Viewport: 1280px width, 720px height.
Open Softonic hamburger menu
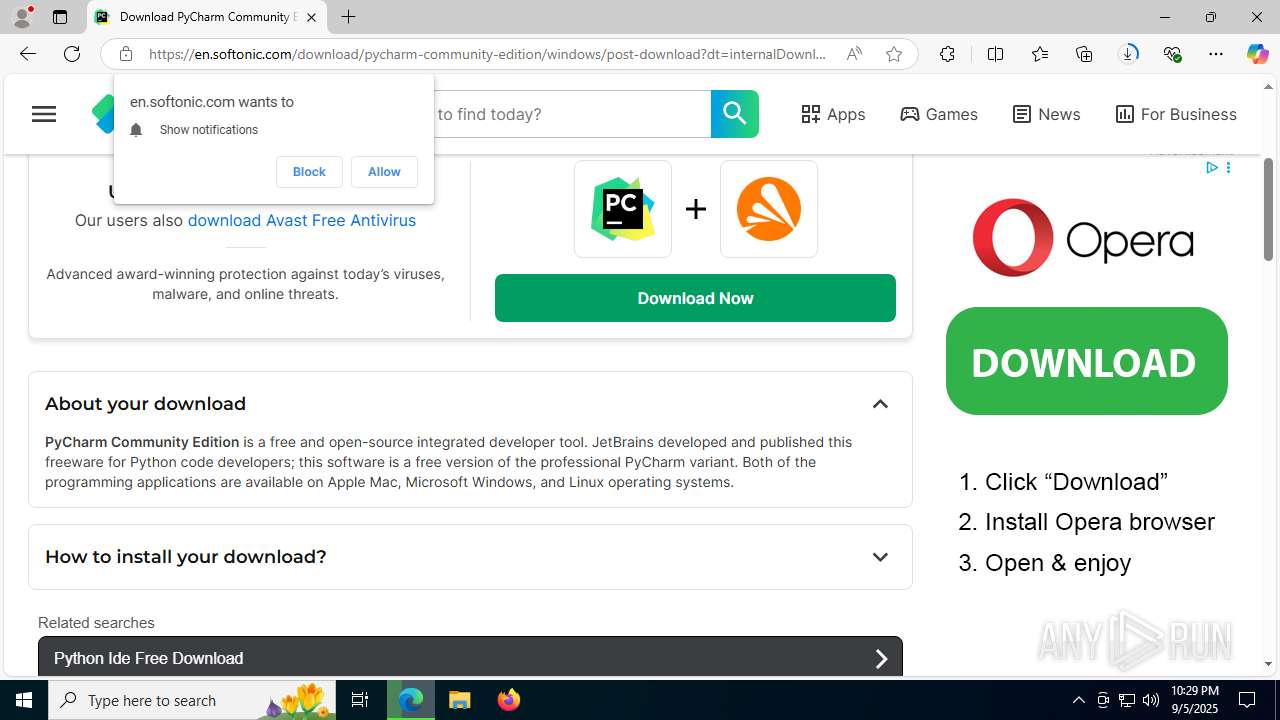tap(44, 114)
